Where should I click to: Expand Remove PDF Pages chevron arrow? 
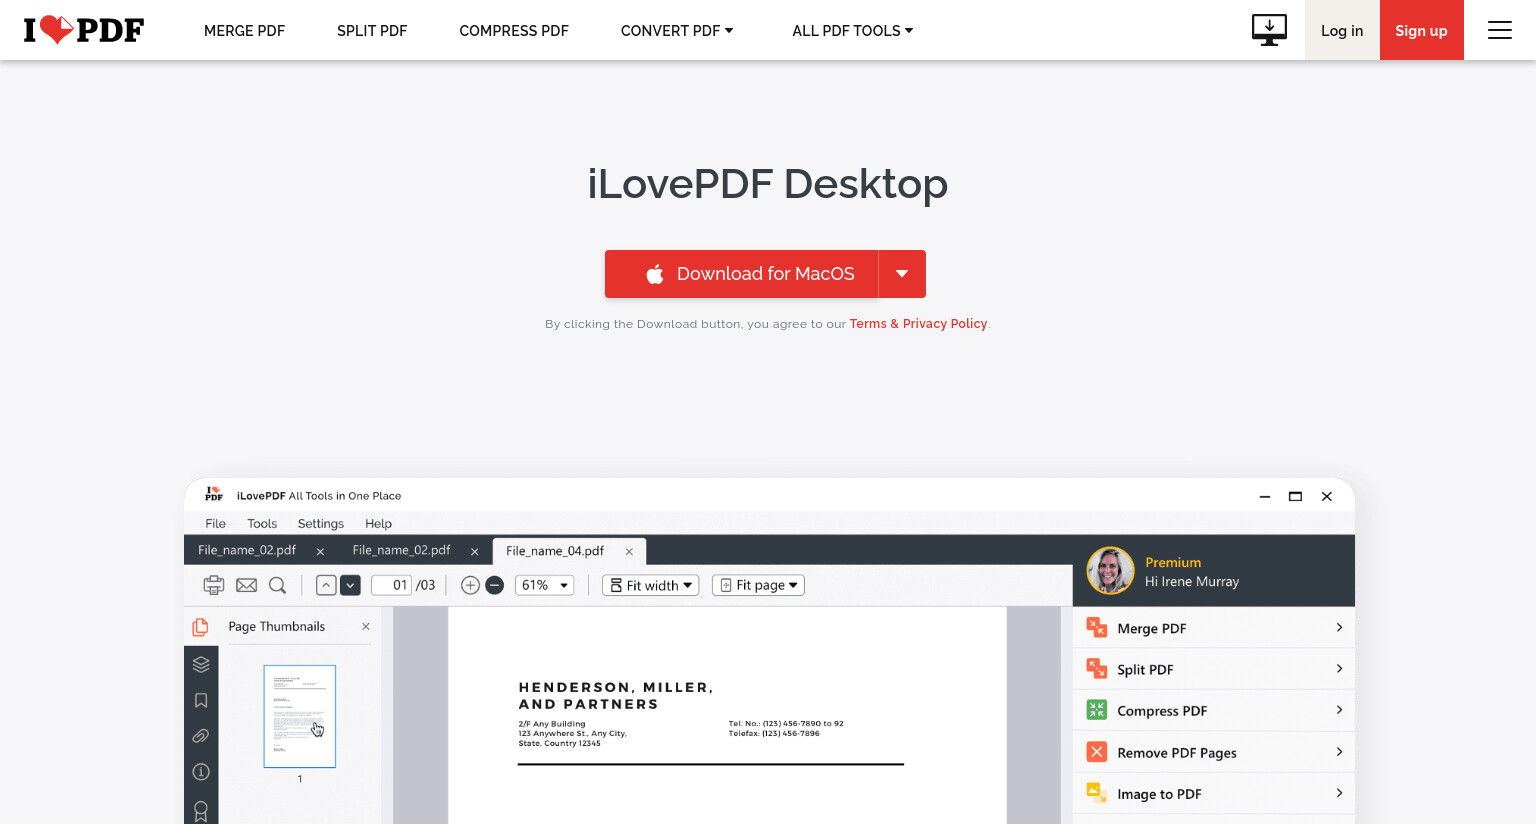point(1339,751)
